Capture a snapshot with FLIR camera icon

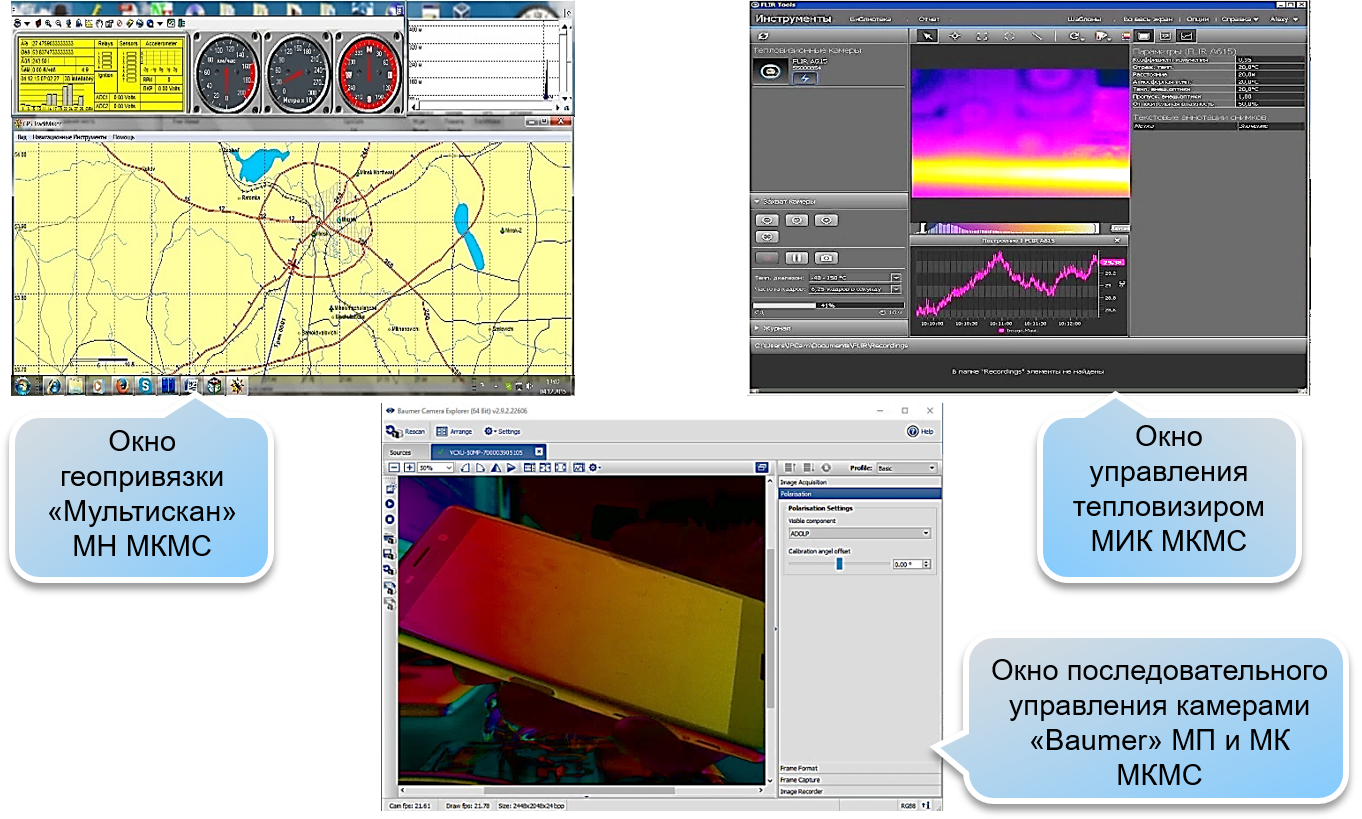pyautogui.click(x=825, y=258)
